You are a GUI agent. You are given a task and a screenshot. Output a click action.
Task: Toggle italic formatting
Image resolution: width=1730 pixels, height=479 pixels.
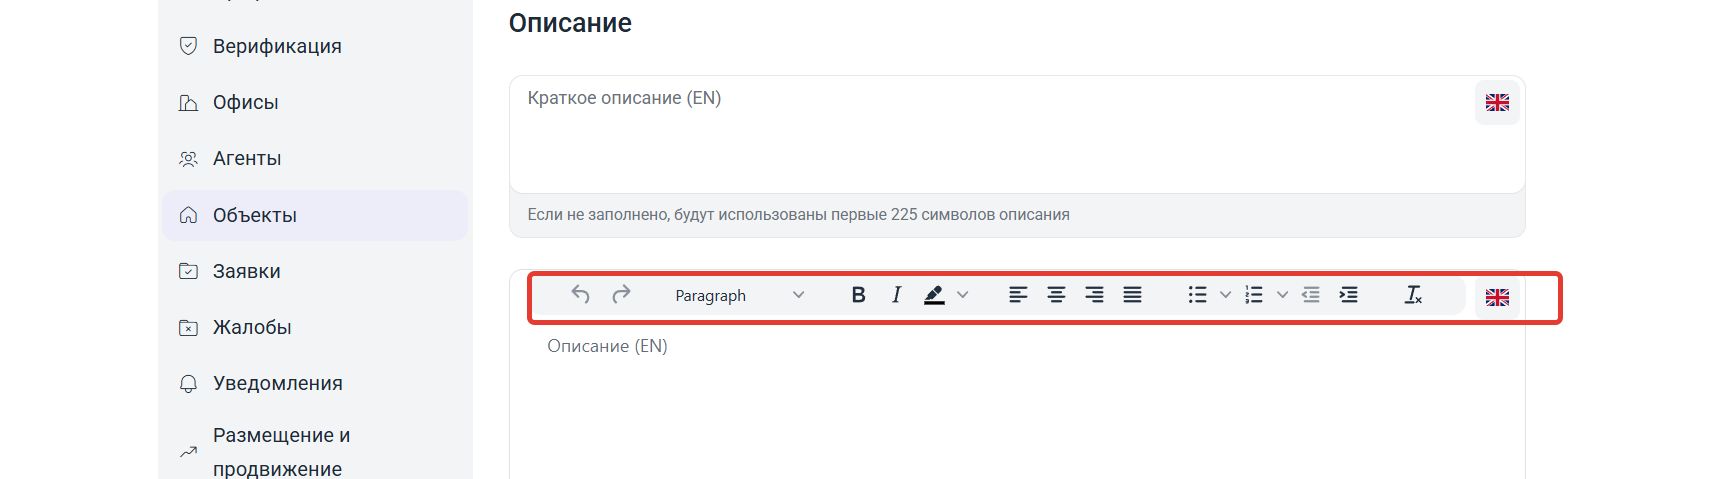(896, 295)
